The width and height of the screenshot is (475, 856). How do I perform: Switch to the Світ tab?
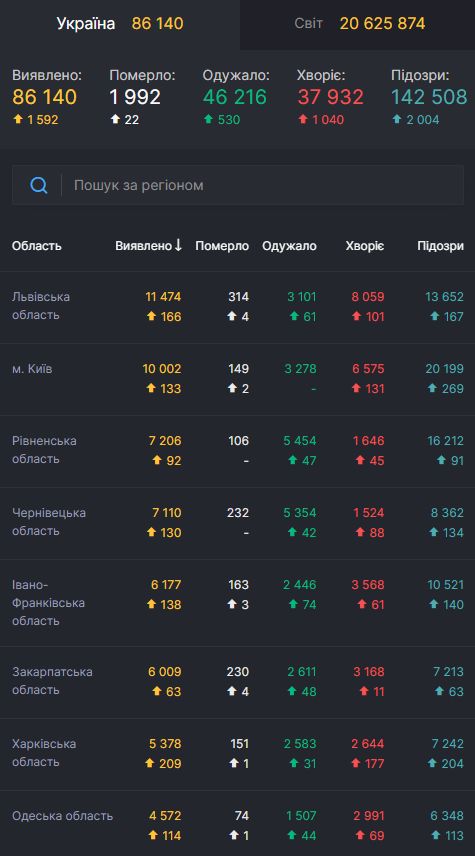[358, 24]
